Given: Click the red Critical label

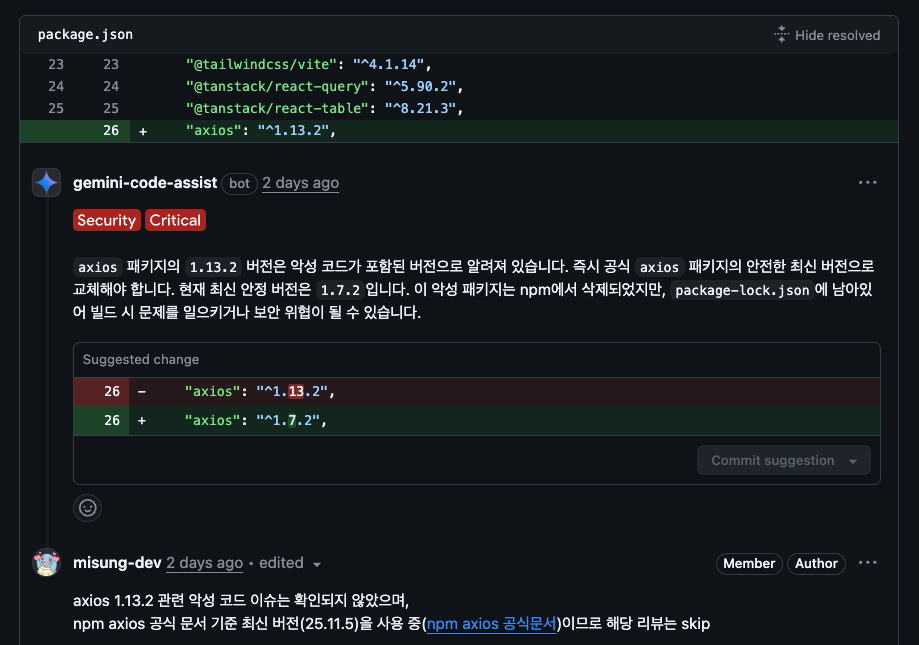Looking at the screenshot, I should (x=175, y=220).
